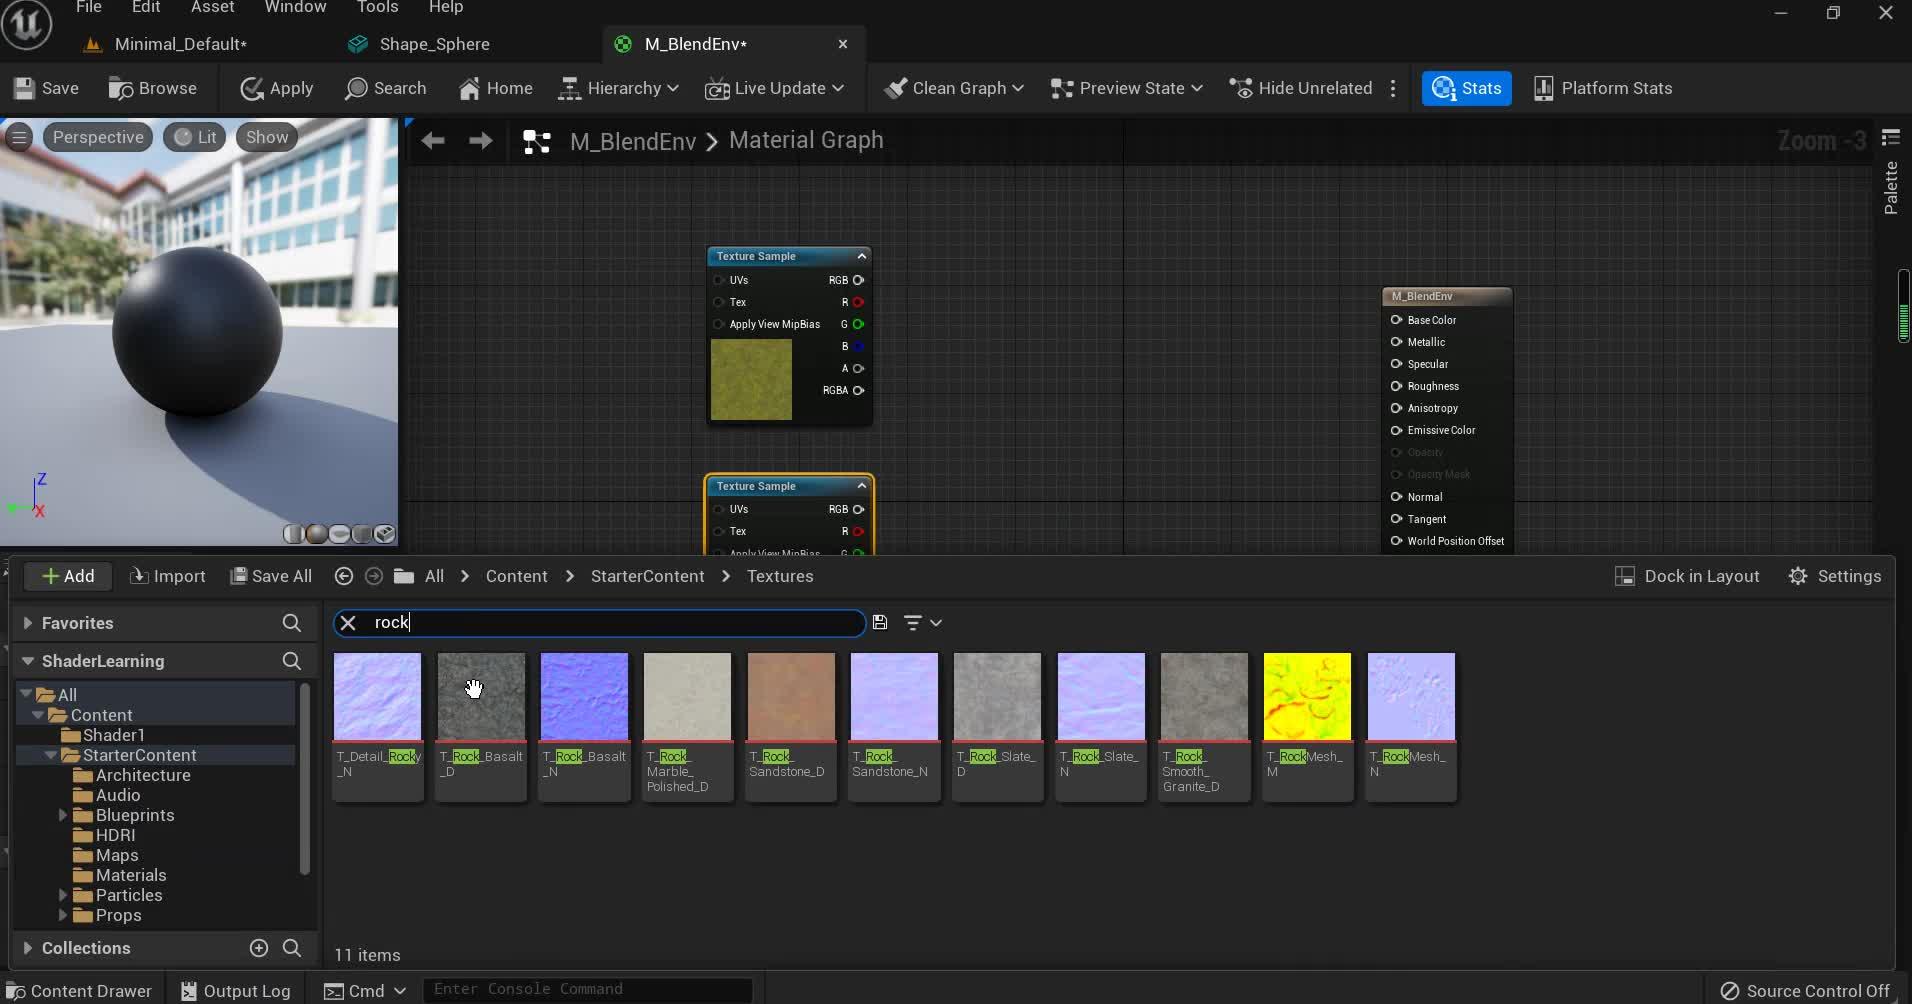The image size is (1912, 1004).
Task: Toggle the Stats overlay
Action: (1466, 88)
